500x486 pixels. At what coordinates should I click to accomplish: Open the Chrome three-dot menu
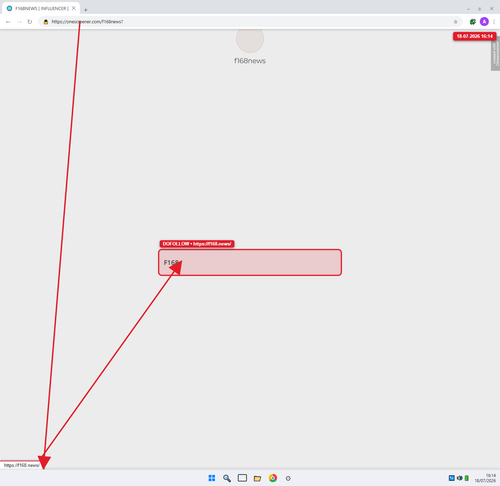[494, 22]
